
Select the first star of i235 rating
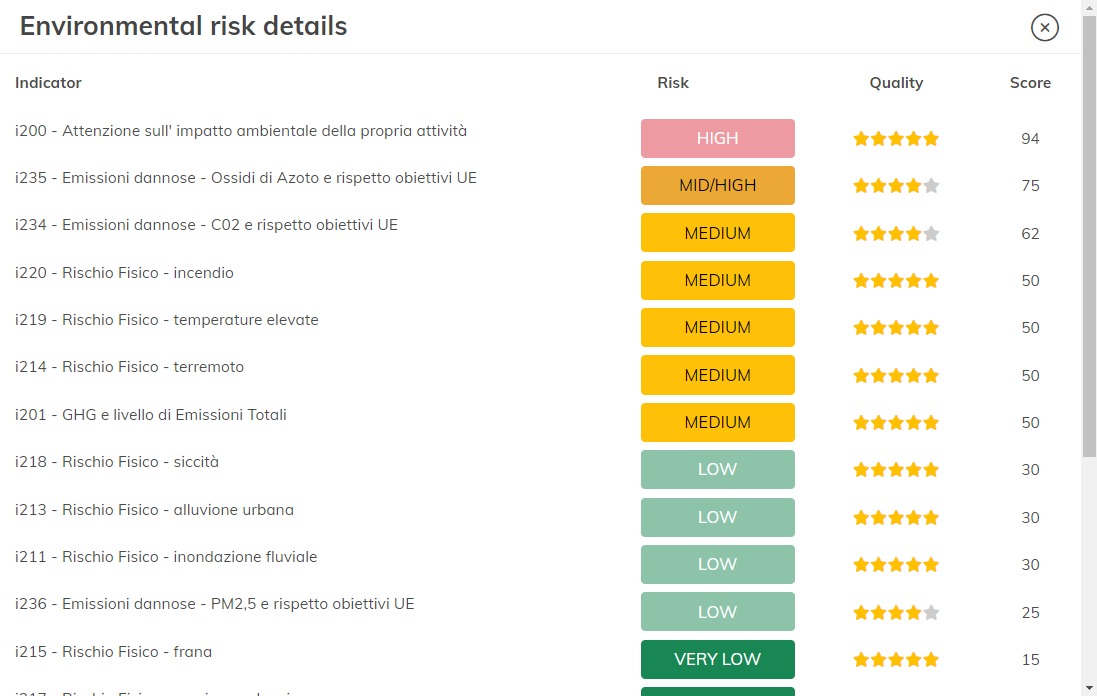pyautogui.click(x=861, y=186)
